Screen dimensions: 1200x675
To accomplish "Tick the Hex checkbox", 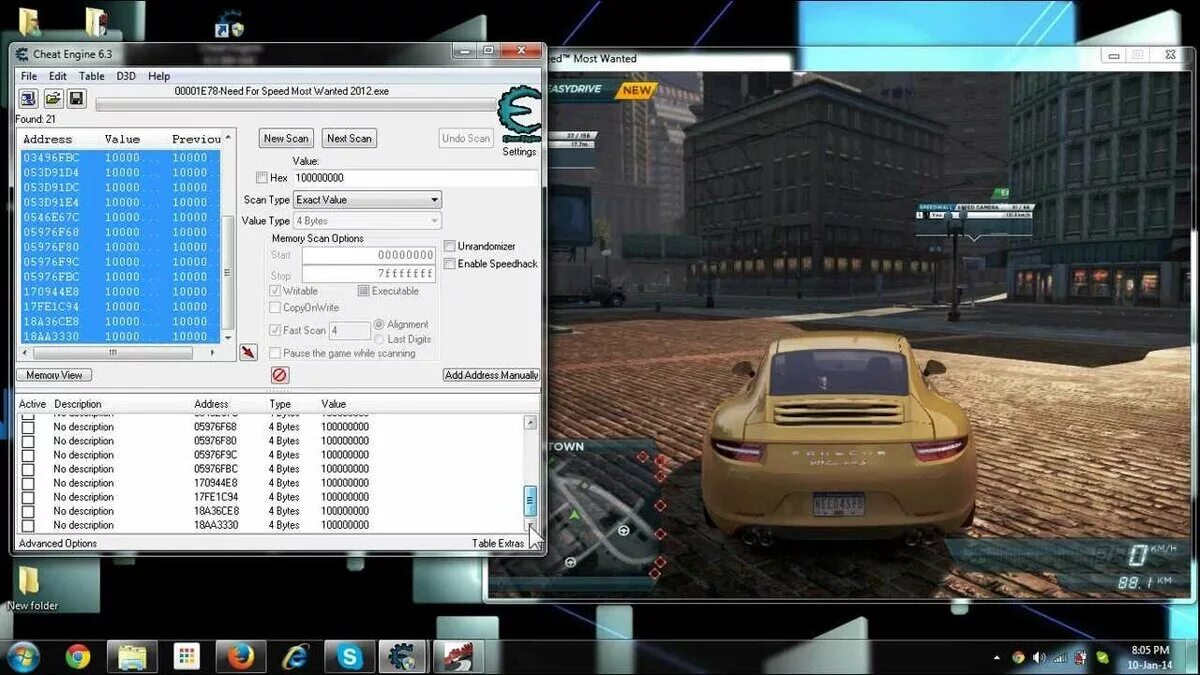I will click(262, 178).
